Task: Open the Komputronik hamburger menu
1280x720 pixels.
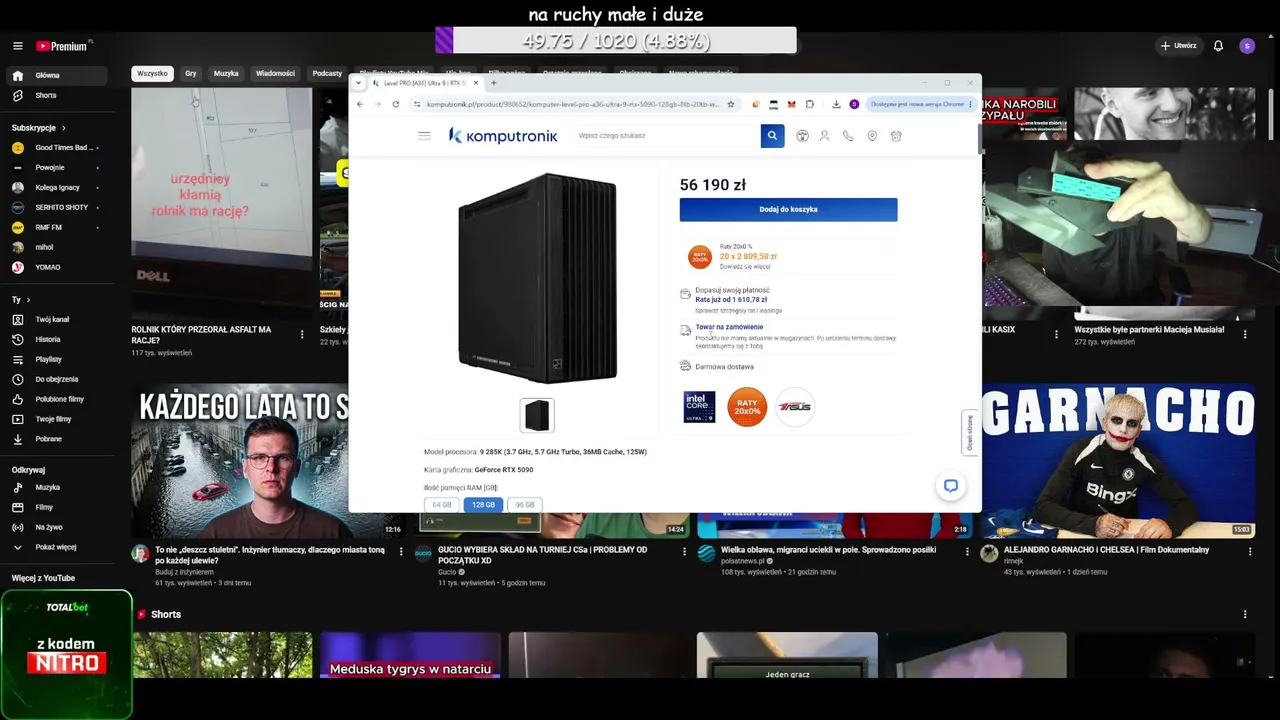Action: [424, 136]
